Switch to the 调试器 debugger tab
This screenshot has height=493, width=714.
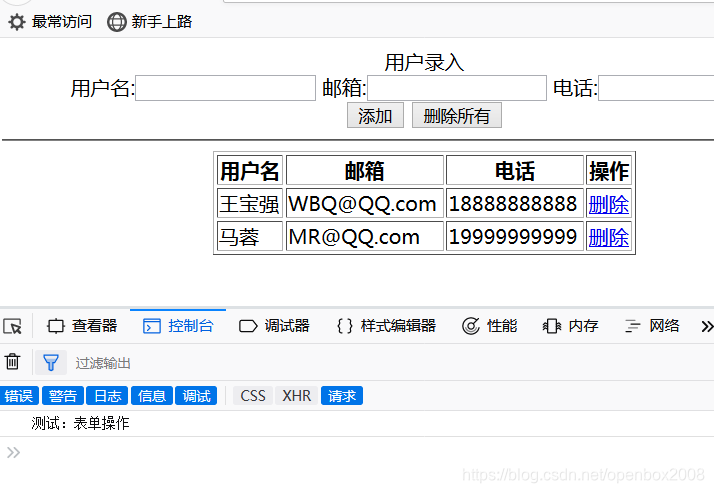point(274,326)
